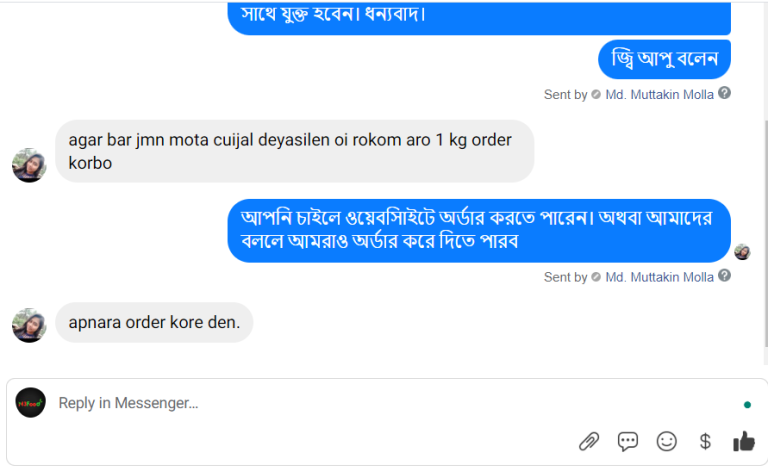This screenshot has width=768, height=471.
Task: Select the "apnara order kore den." message bubble
Action: click(x=154, y=323)
